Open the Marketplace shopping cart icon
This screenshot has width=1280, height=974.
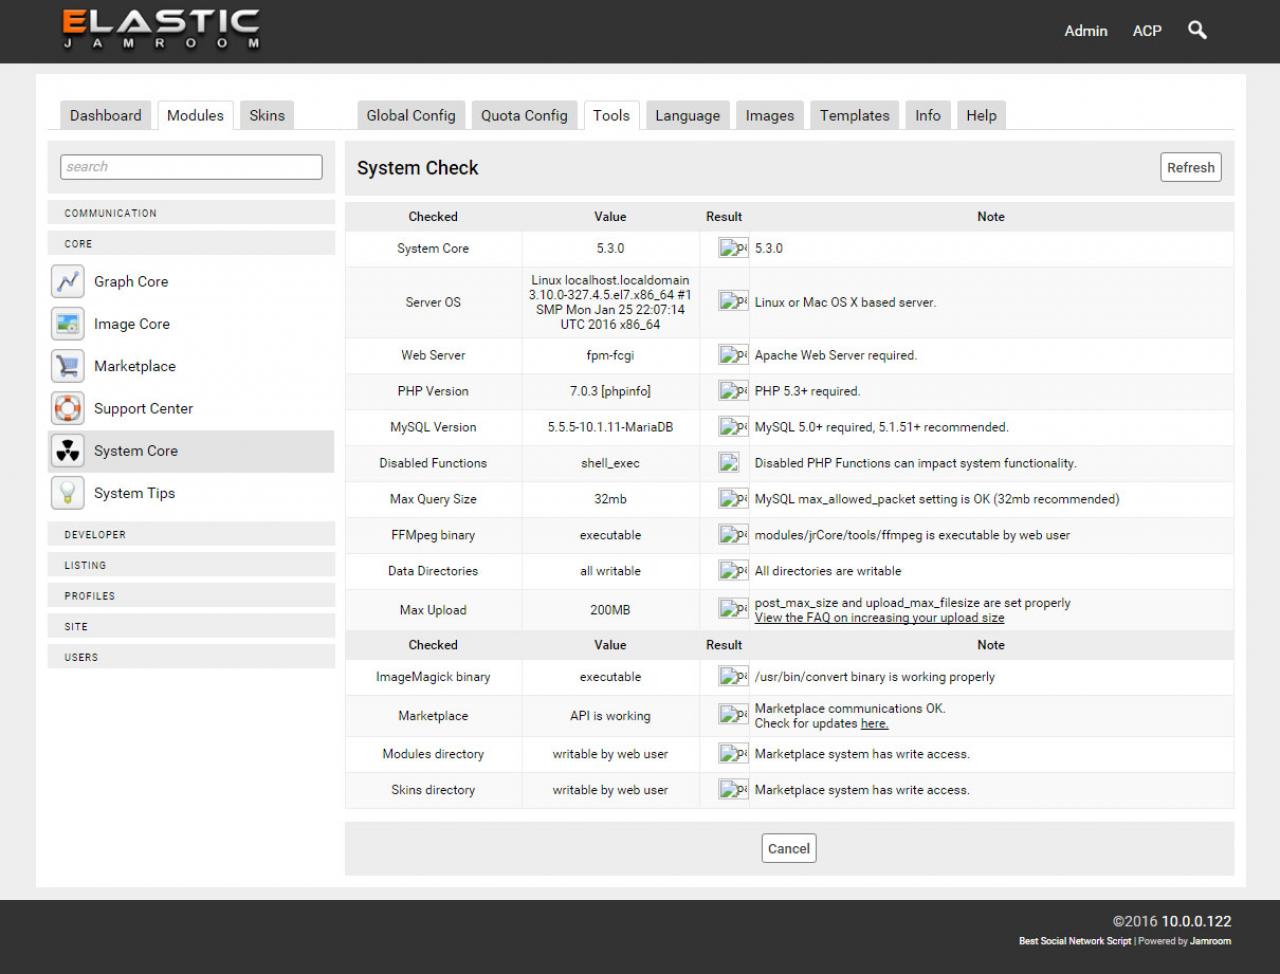tap(67, 366)
